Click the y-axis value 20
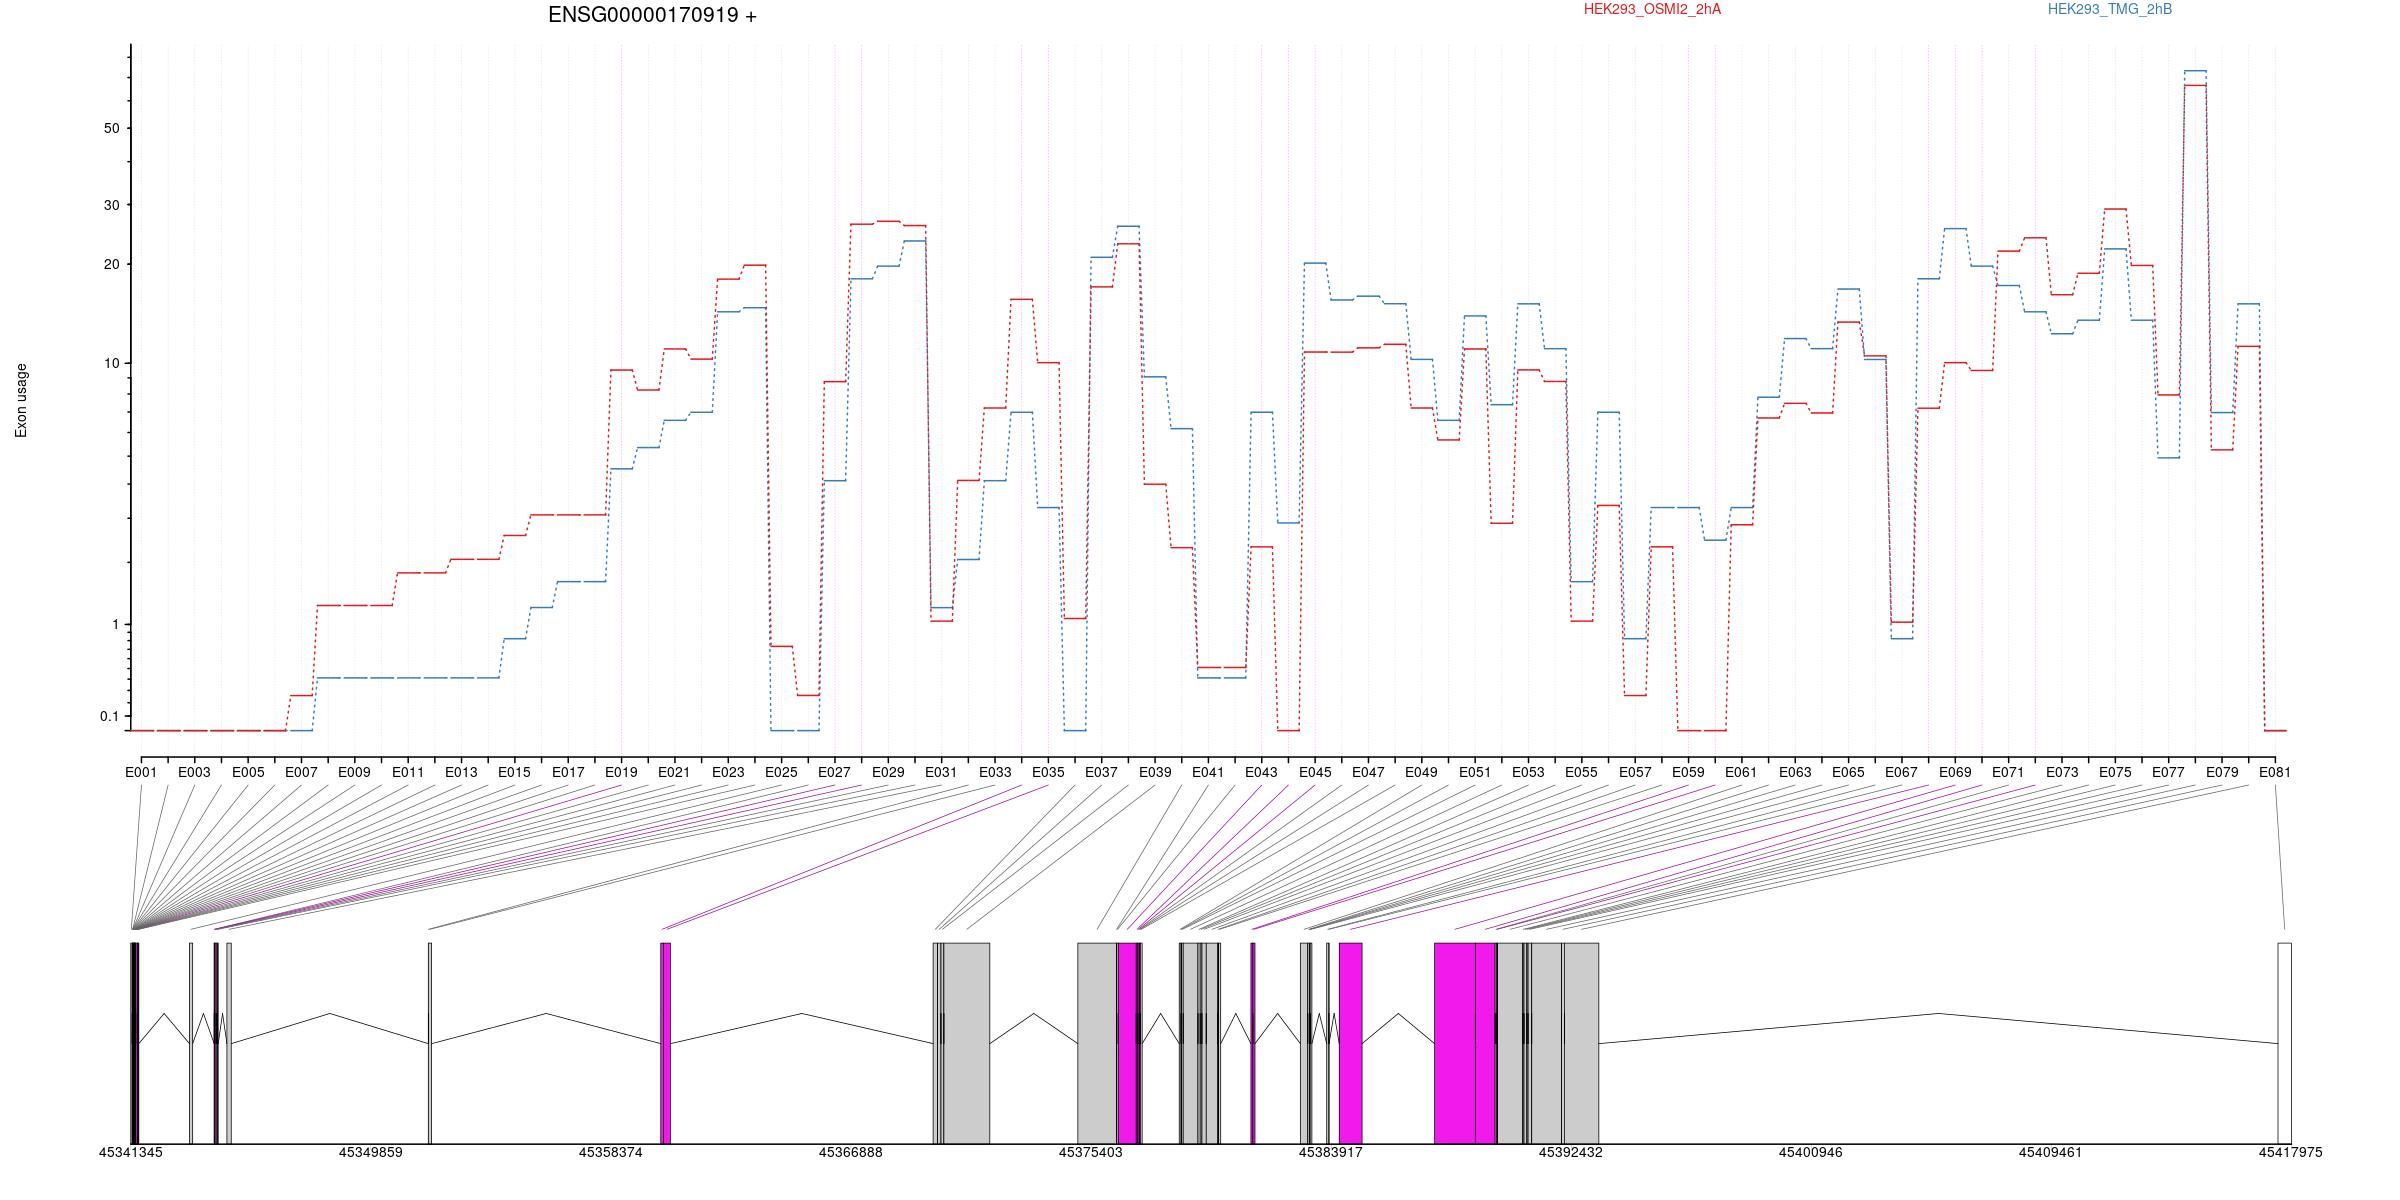Screen dimensions: 2400x1200 [x=111, y=264]
